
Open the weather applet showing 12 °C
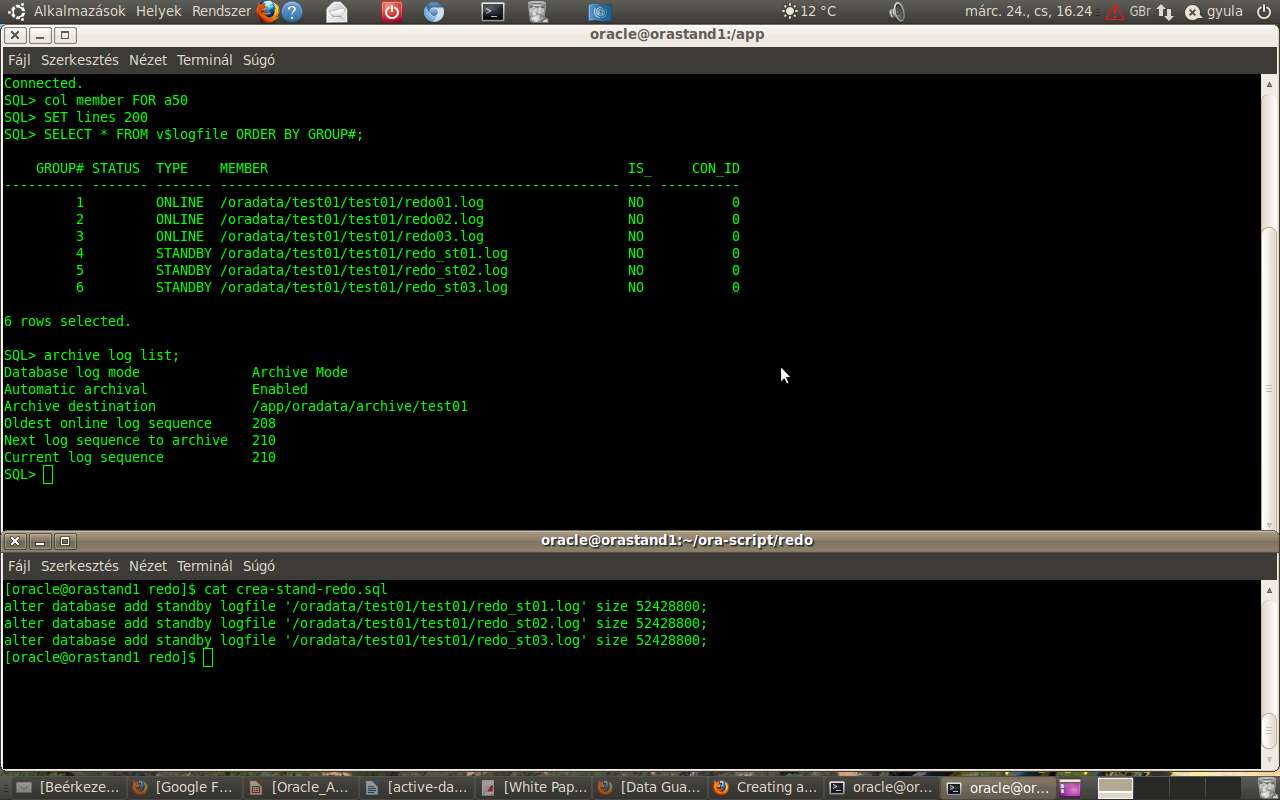pos(808,11)
